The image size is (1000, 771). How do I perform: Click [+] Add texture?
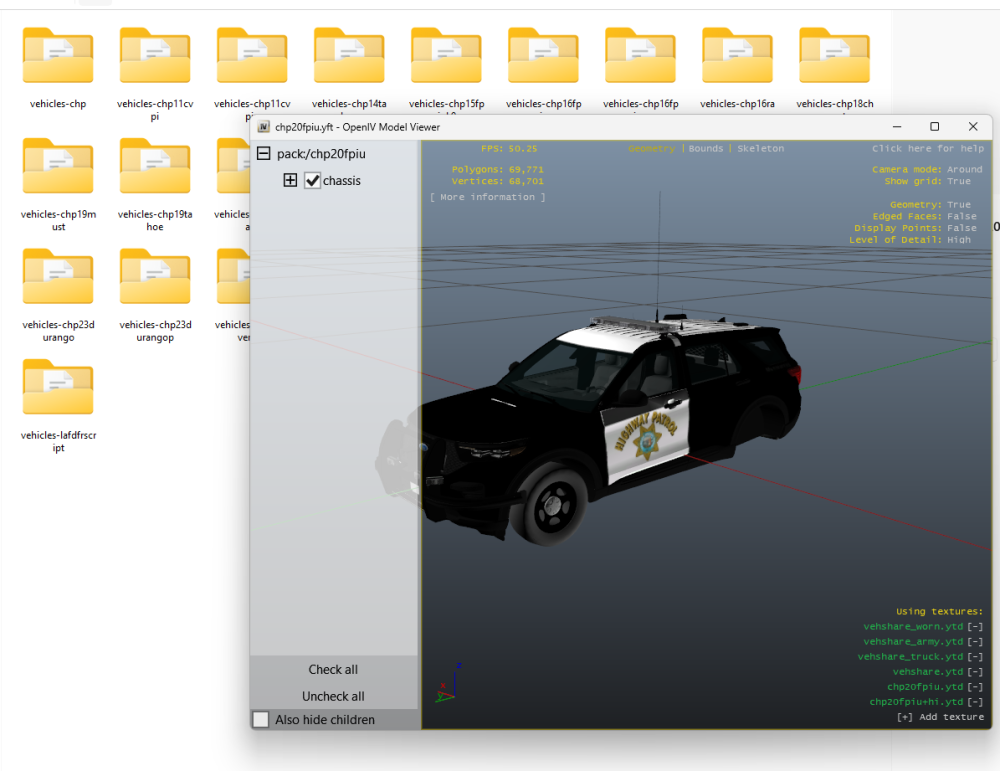tap(940, 717)
